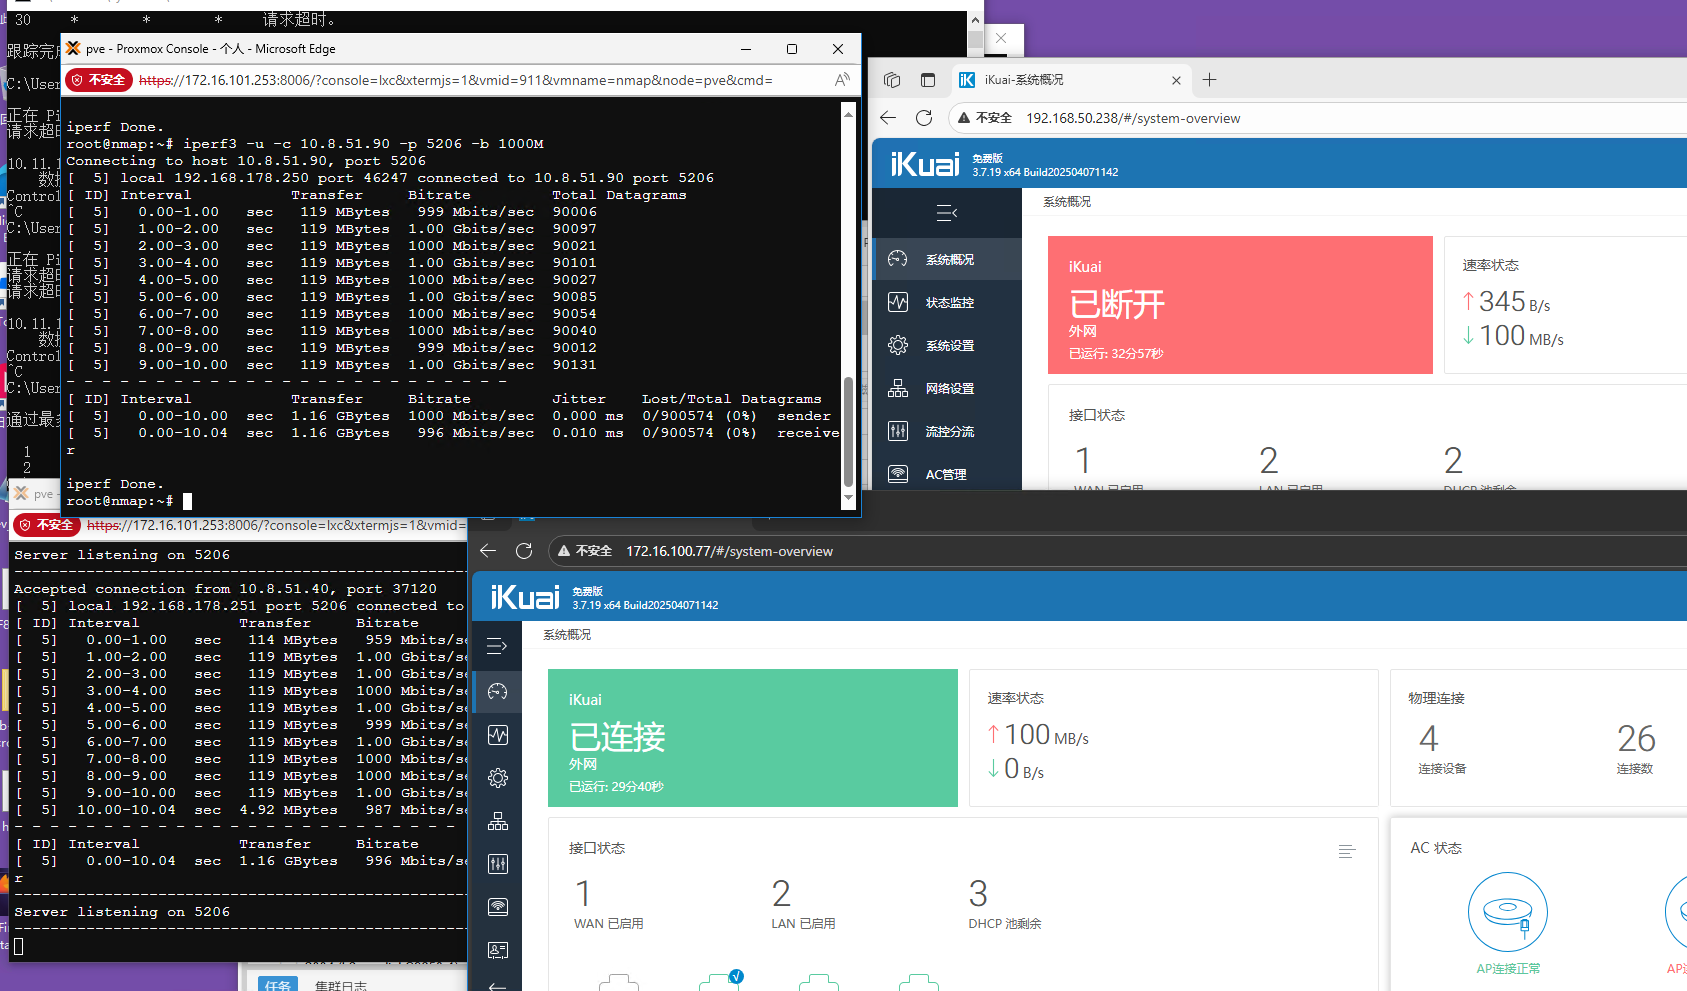Click the iKuai logo in lower browser window
Viewport: 1687px width, 991px height.
[525, 597]
